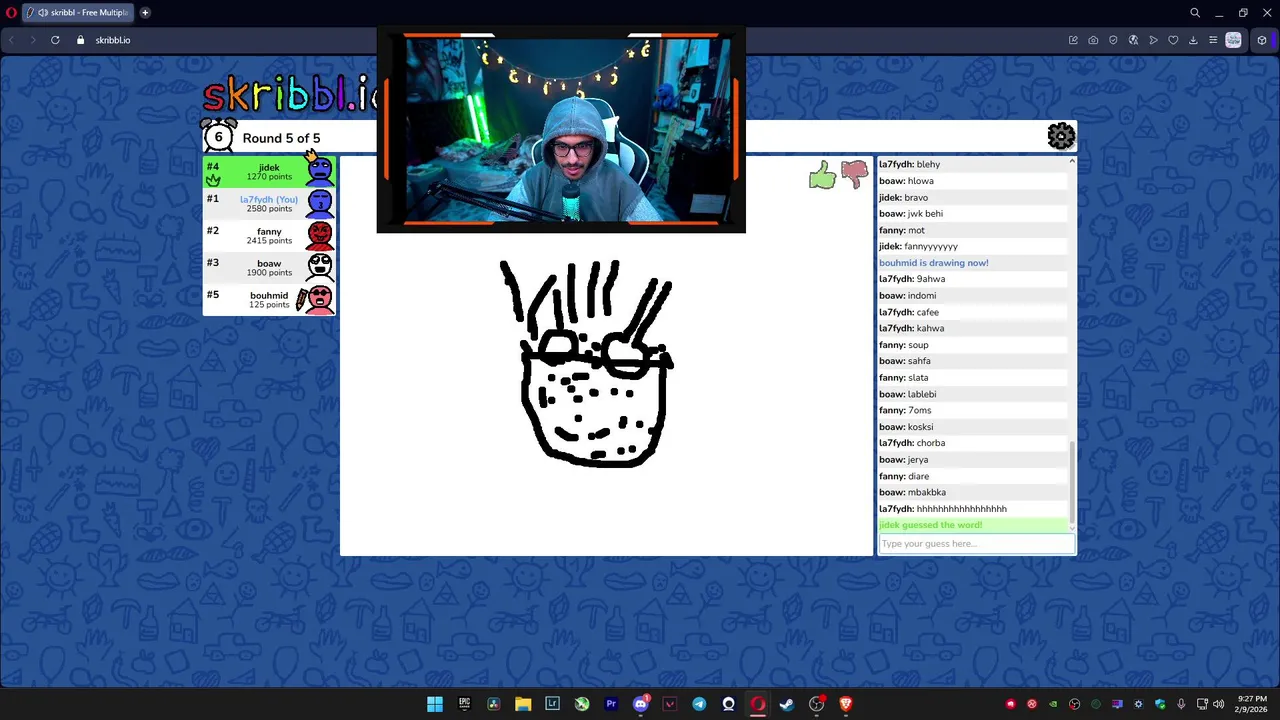The height and width of the screenshot is (720, 1280).
Task: Open browser tab search magnifier
Action: click(1195, 13)
